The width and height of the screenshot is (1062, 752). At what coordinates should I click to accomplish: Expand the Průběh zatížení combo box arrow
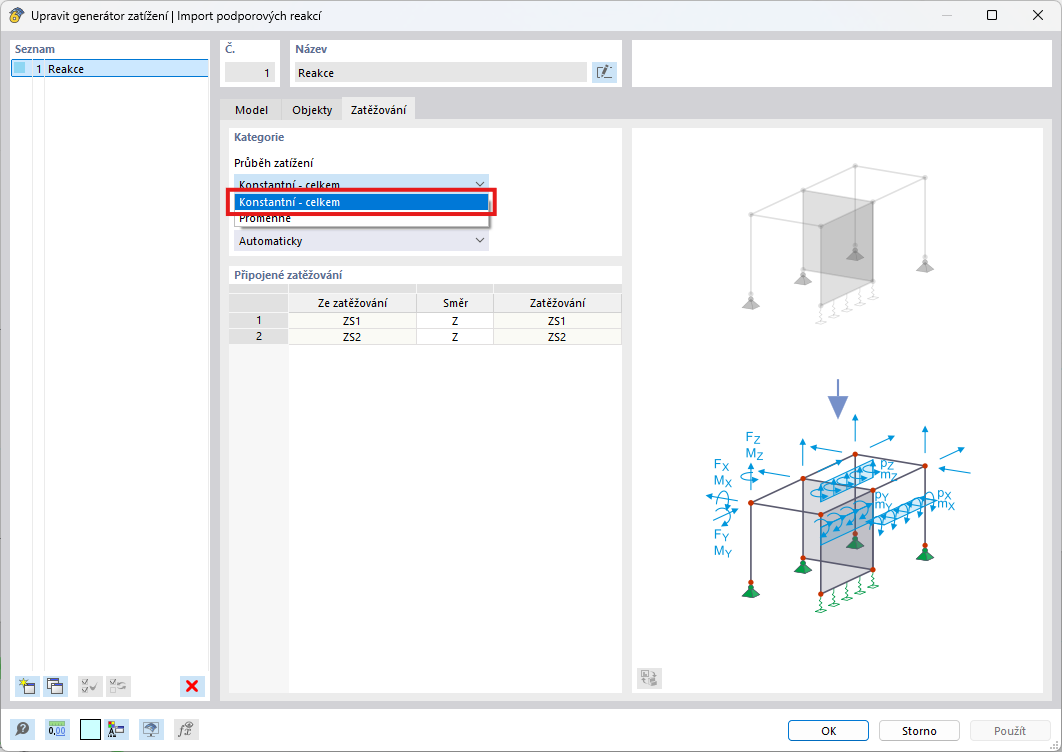point(480,184)
